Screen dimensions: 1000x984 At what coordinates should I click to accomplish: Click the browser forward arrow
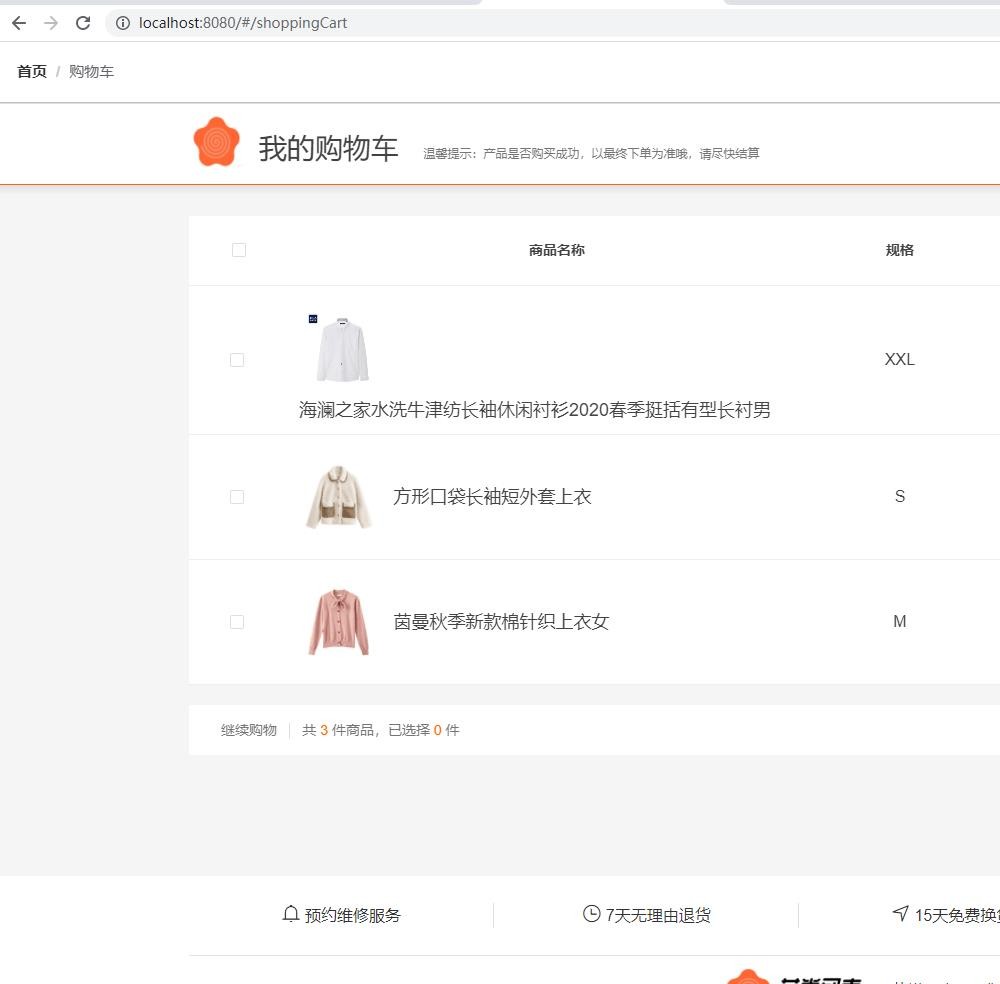[x=51, y=23]
